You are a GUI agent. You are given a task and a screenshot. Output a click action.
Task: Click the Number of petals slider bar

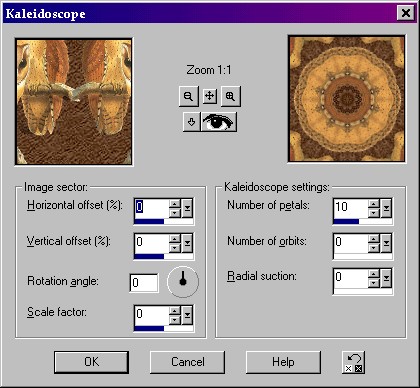click(x=363, y=222)
